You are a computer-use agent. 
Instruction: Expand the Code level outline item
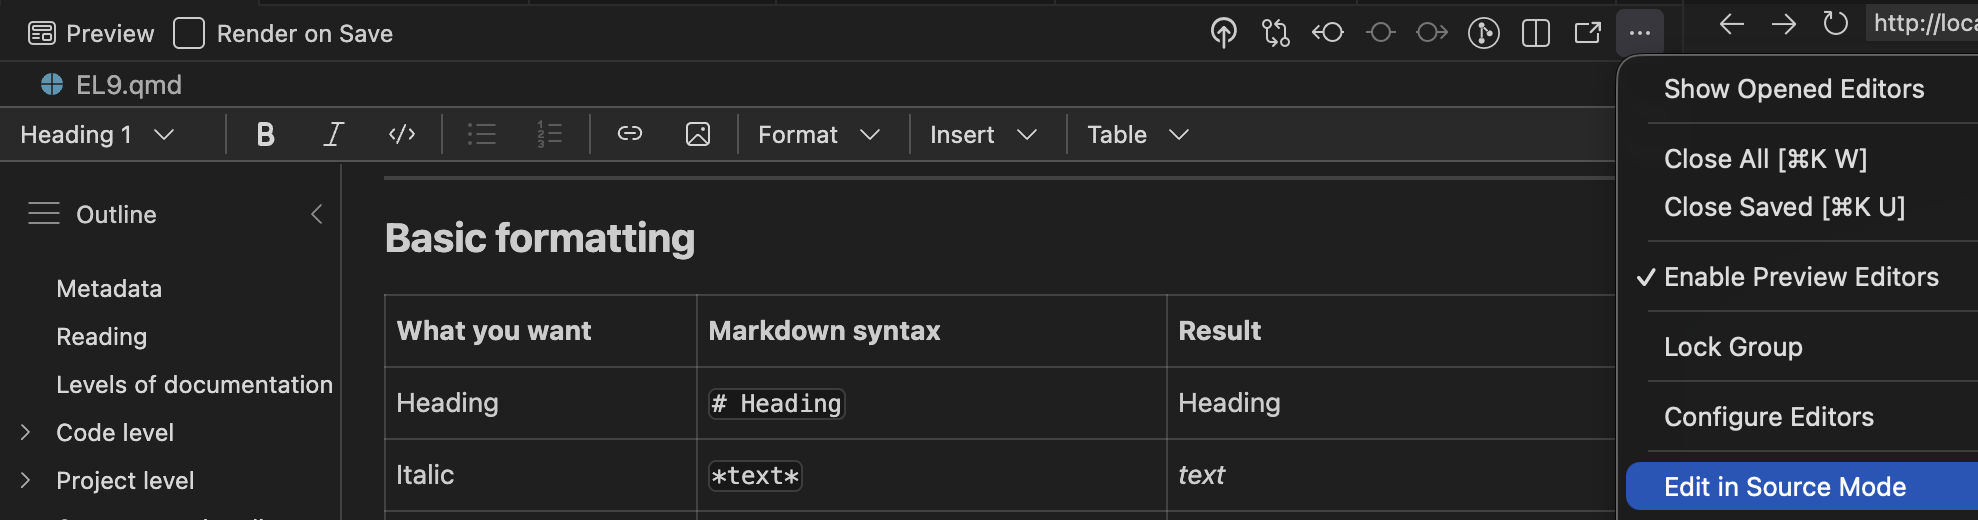coord(26,432)
